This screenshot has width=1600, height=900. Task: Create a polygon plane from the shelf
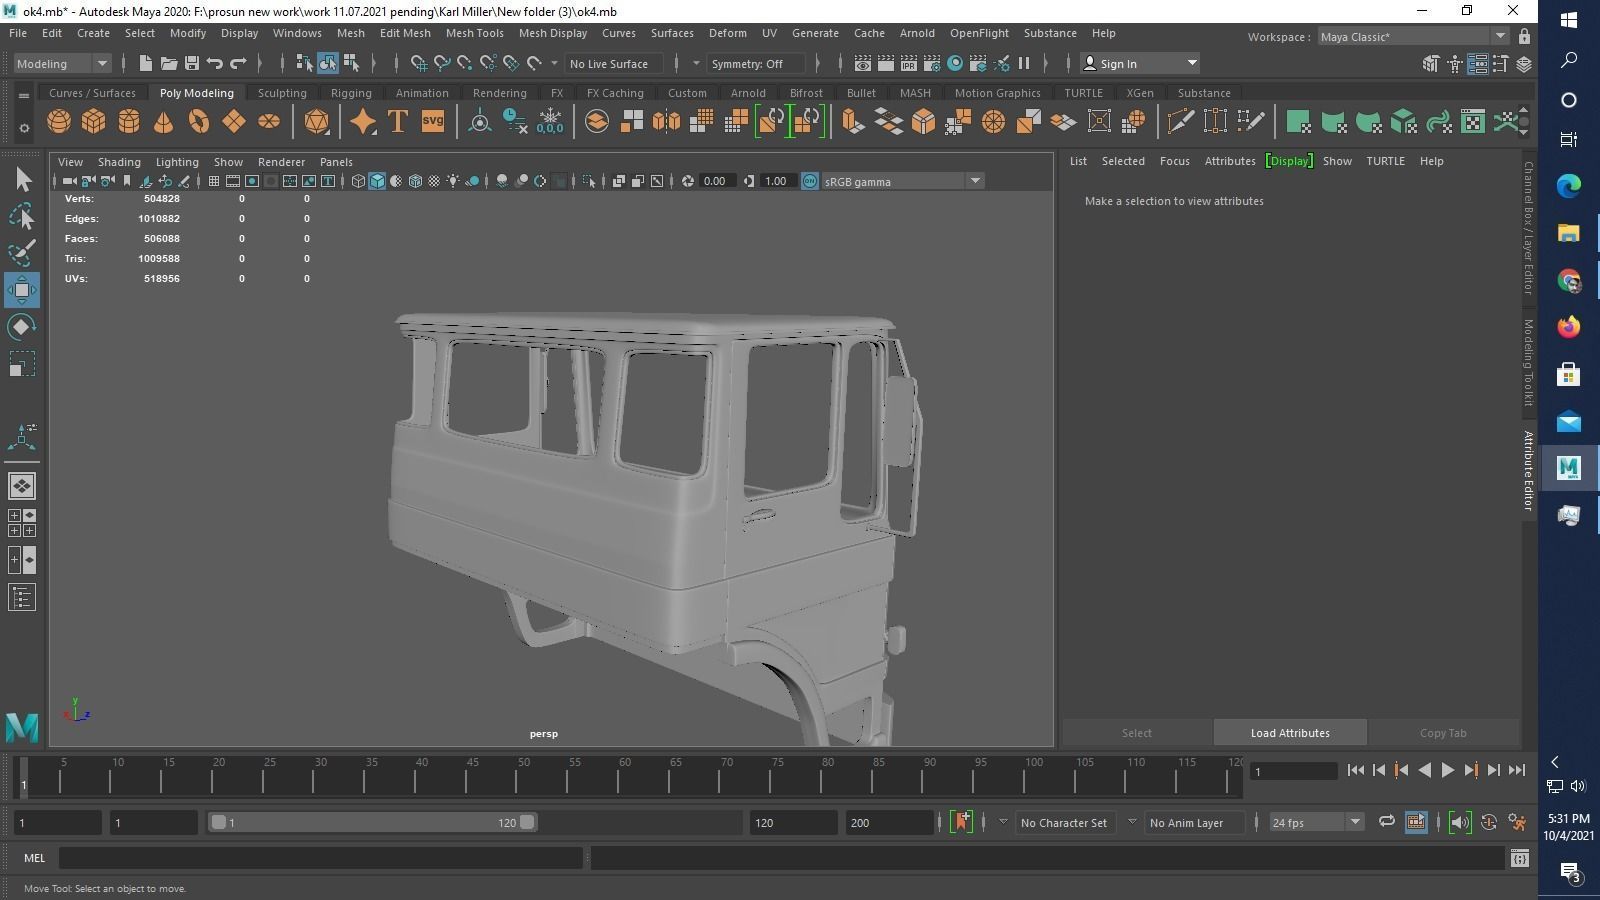233,122
